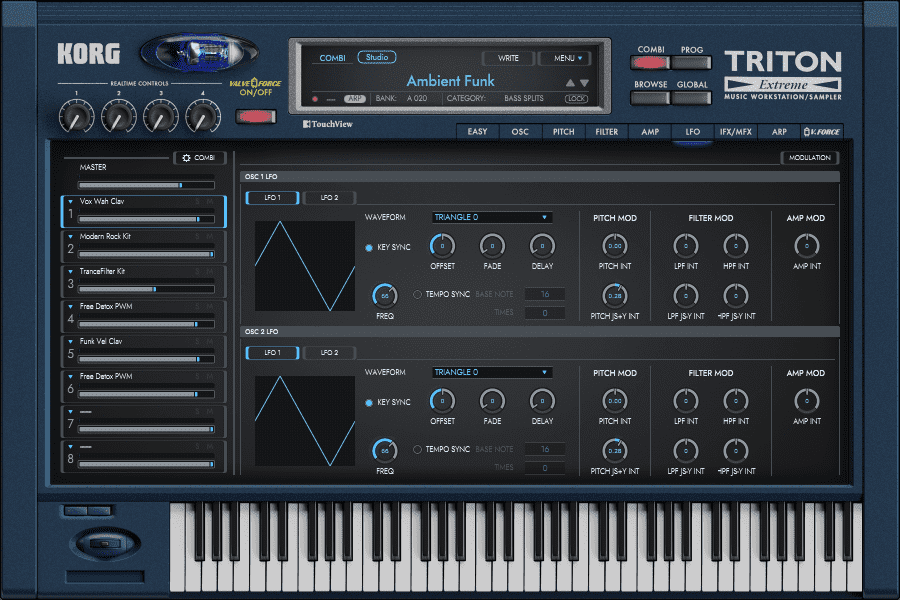Select LFO 2 tab in OSC 1 LFO

point(329,198)
